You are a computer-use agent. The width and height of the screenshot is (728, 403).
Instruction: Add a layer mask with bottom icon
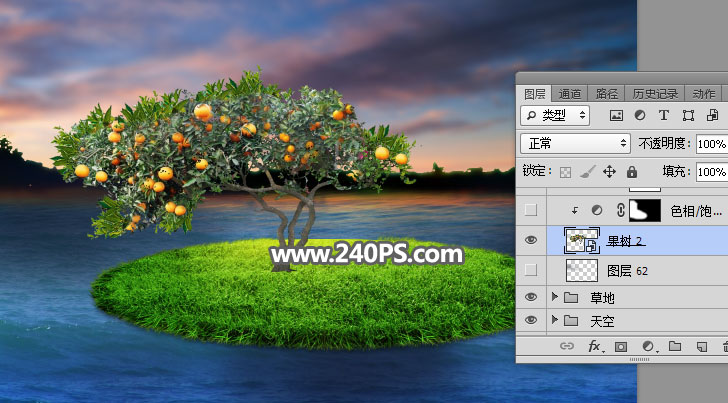click(x=620, y=347)
